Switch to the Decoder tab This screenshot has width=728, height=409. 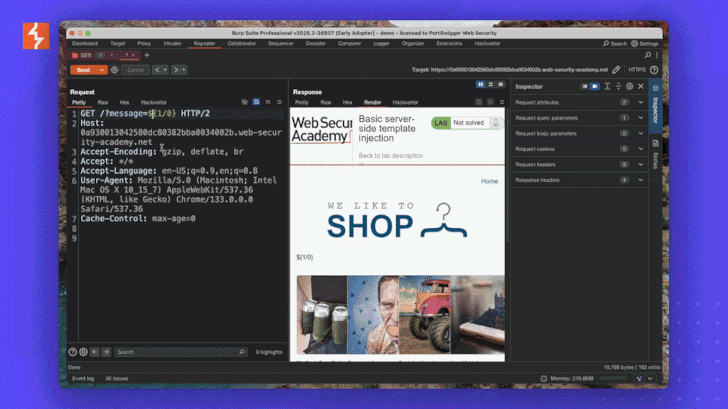tap(316, 44)
